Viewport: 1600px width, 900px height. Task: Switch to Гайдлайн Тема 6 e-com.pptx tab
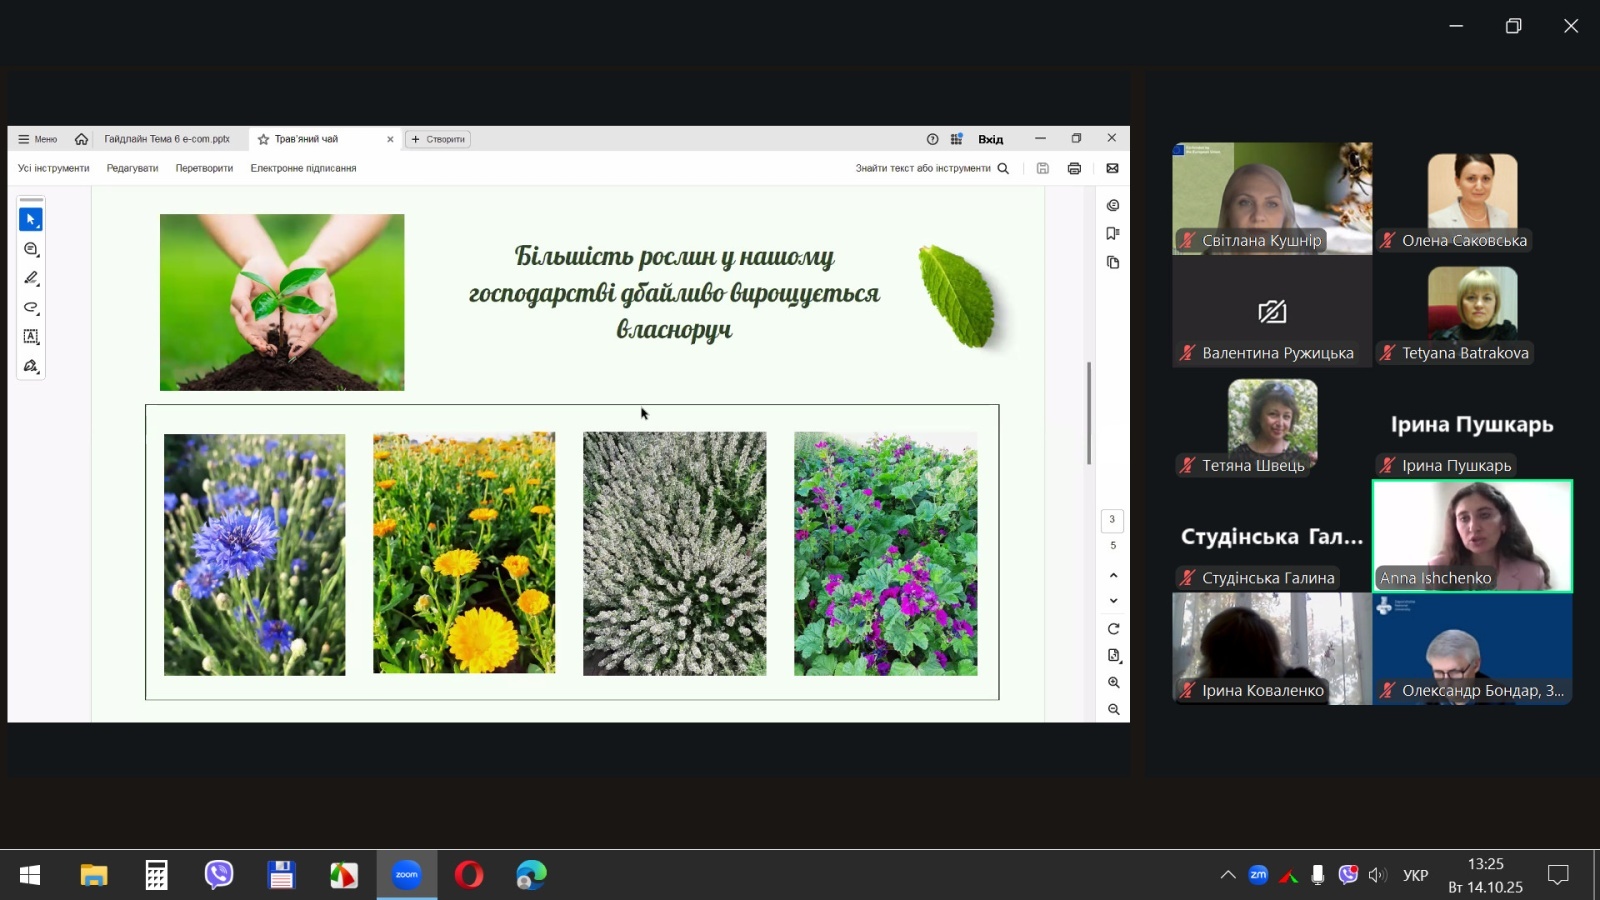[167, 139]
